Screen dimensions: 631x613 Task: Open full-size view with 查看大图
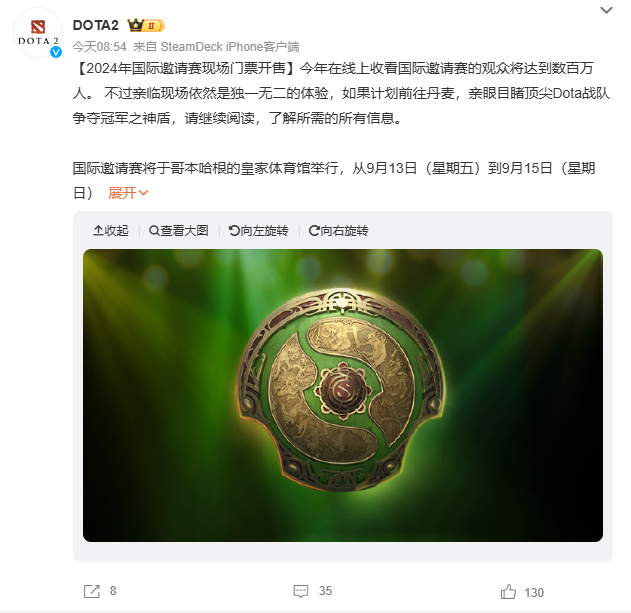tap(179, 231)
